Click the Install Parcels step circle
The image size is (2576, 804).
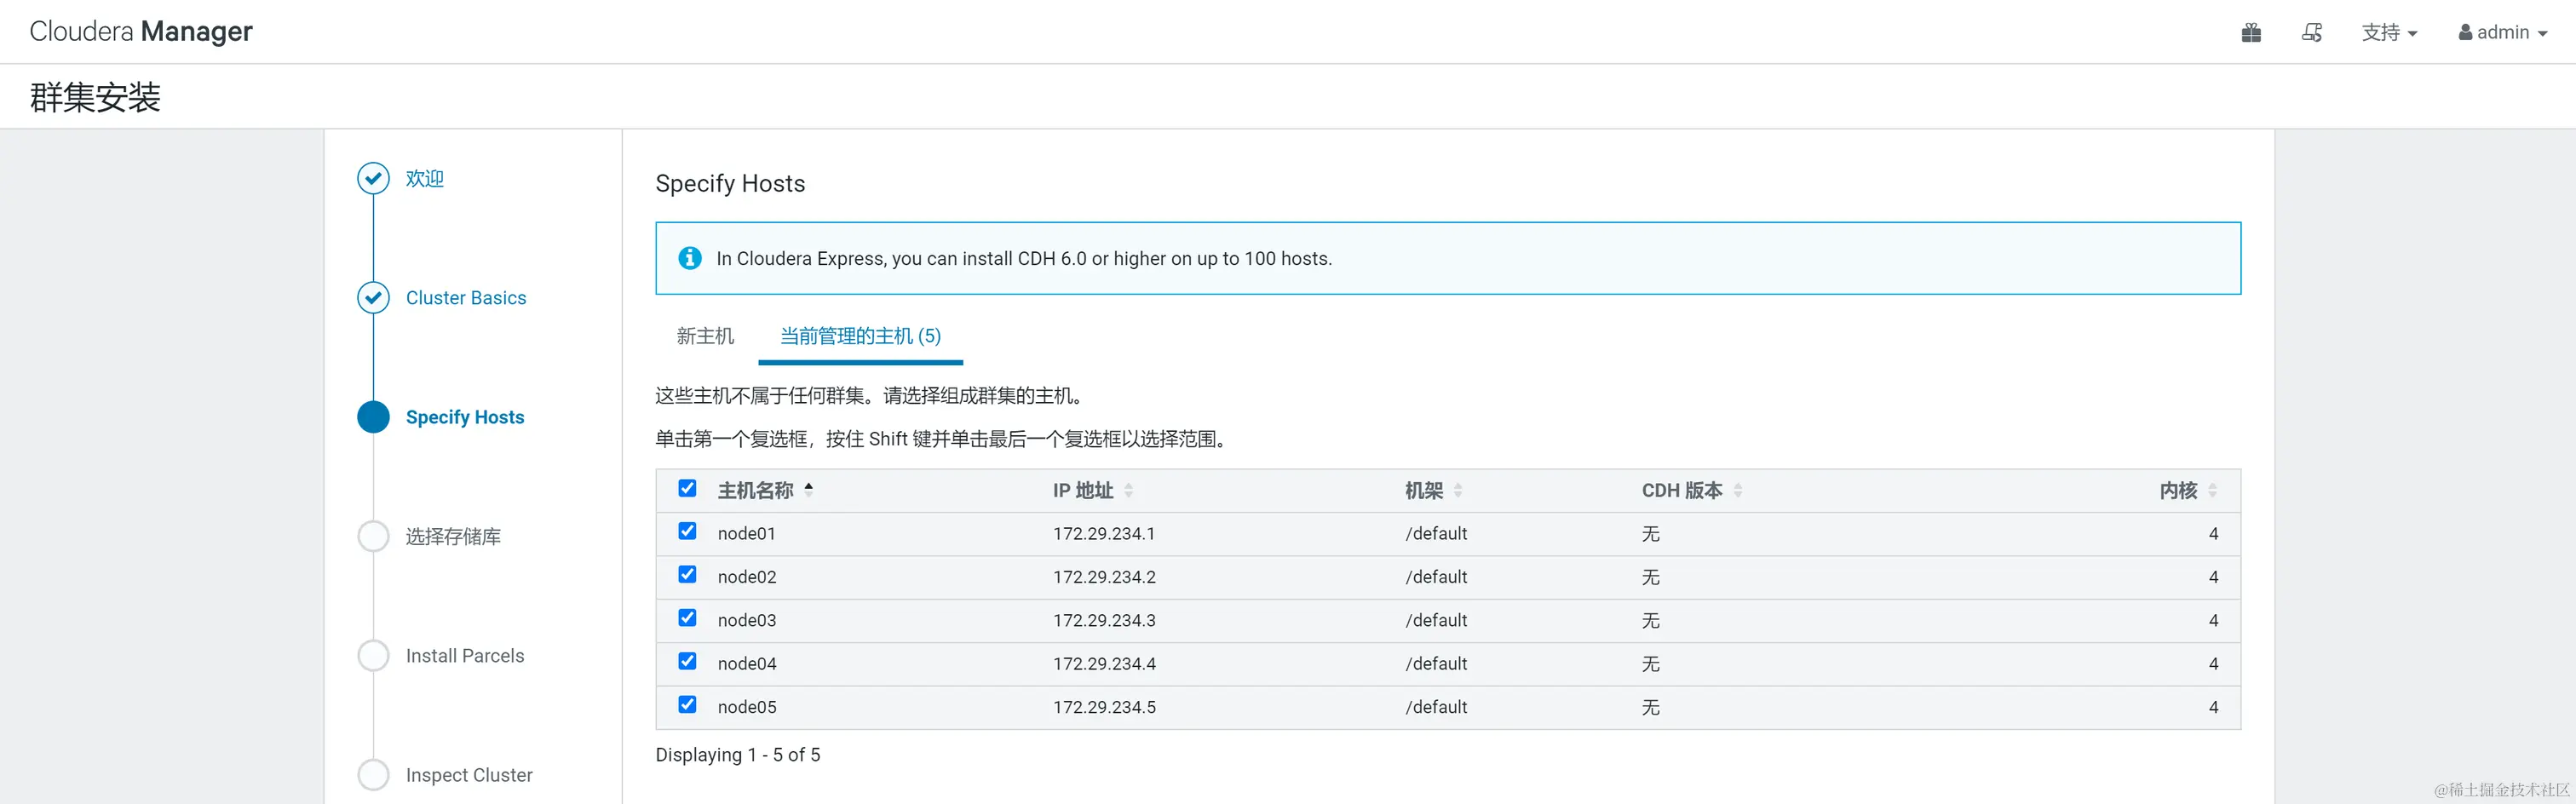click(x=373, y=656)
